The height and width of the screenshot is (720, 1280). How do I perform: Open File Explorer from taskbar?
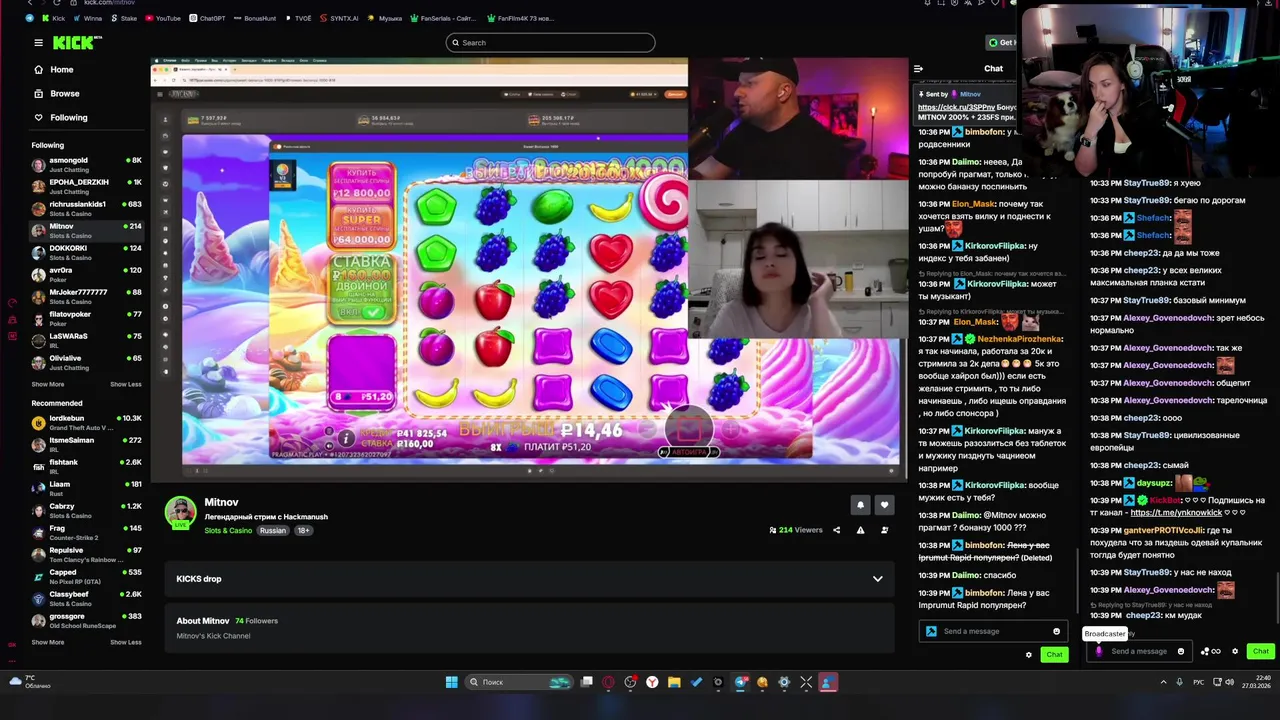tap(674, 682)
